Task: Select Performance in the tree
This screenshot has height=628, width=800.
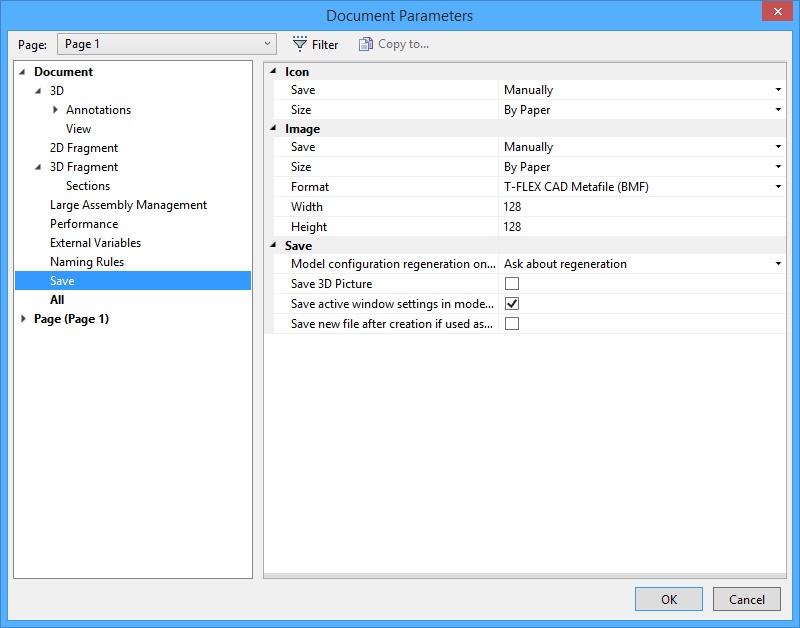Action: coord(84,224)
